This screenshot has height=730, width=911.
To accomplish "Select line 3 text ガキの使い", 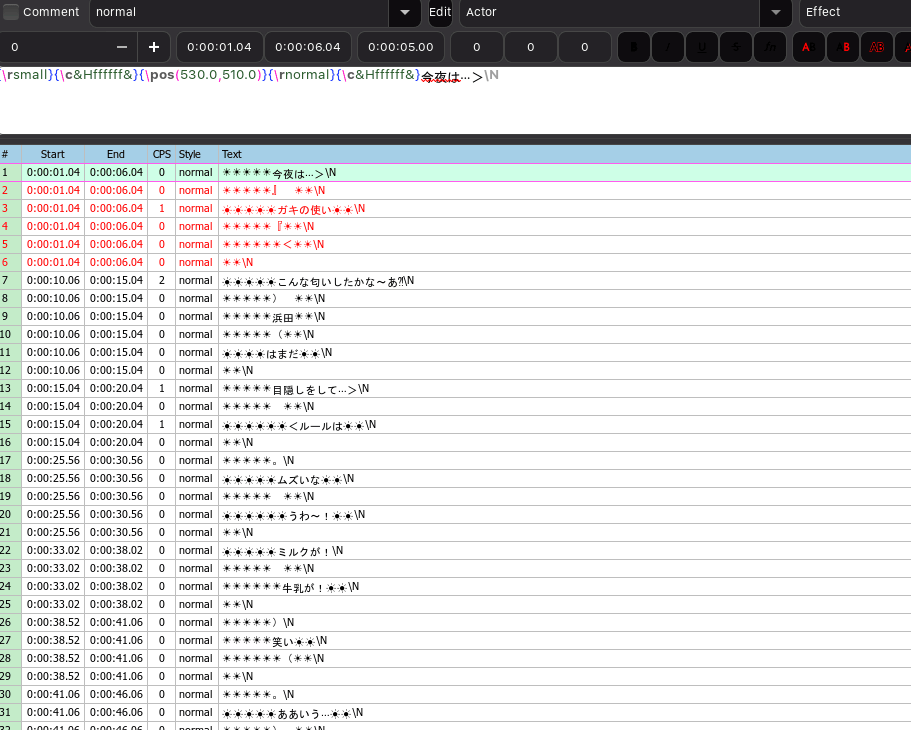I will coord(304,209).
